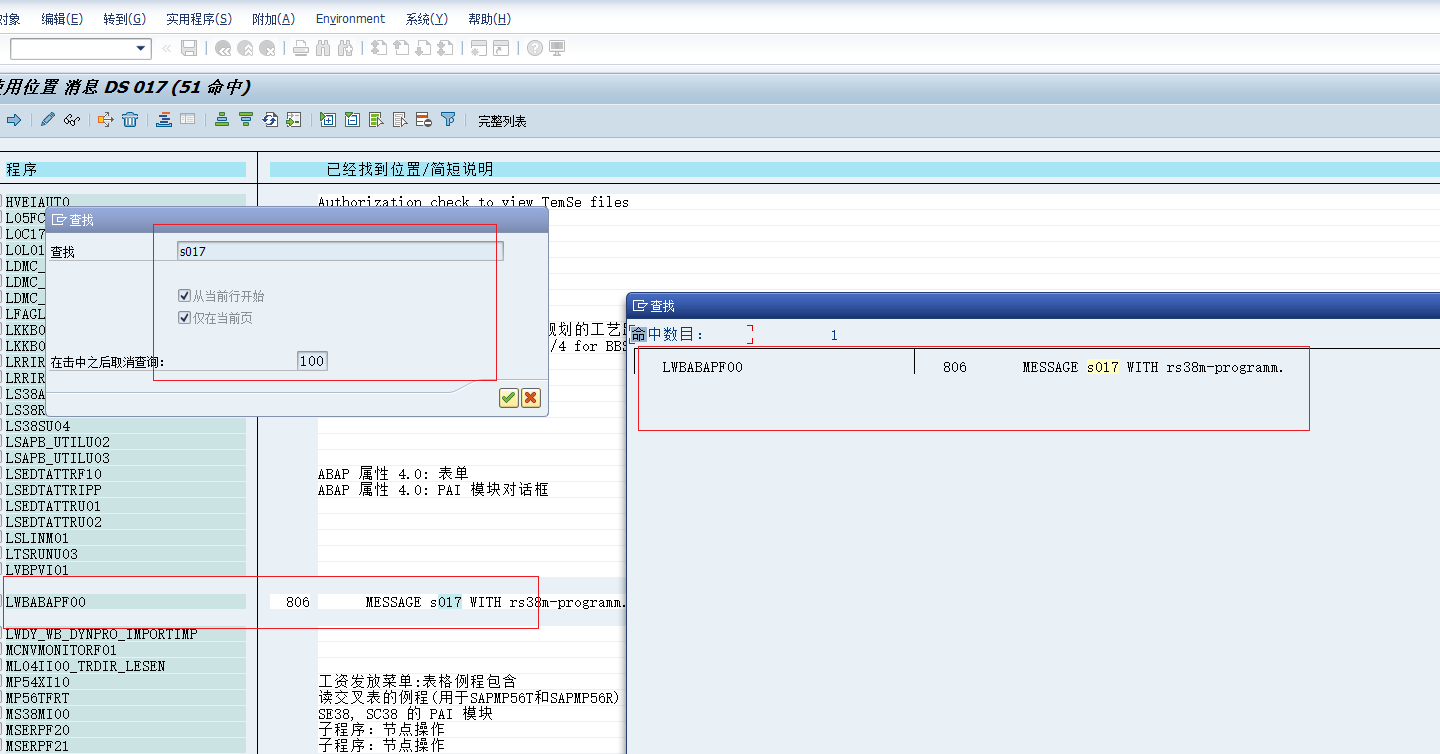The image size is (1440, 754).
Task: Open Help question mark icon
Action: point(535,48)
